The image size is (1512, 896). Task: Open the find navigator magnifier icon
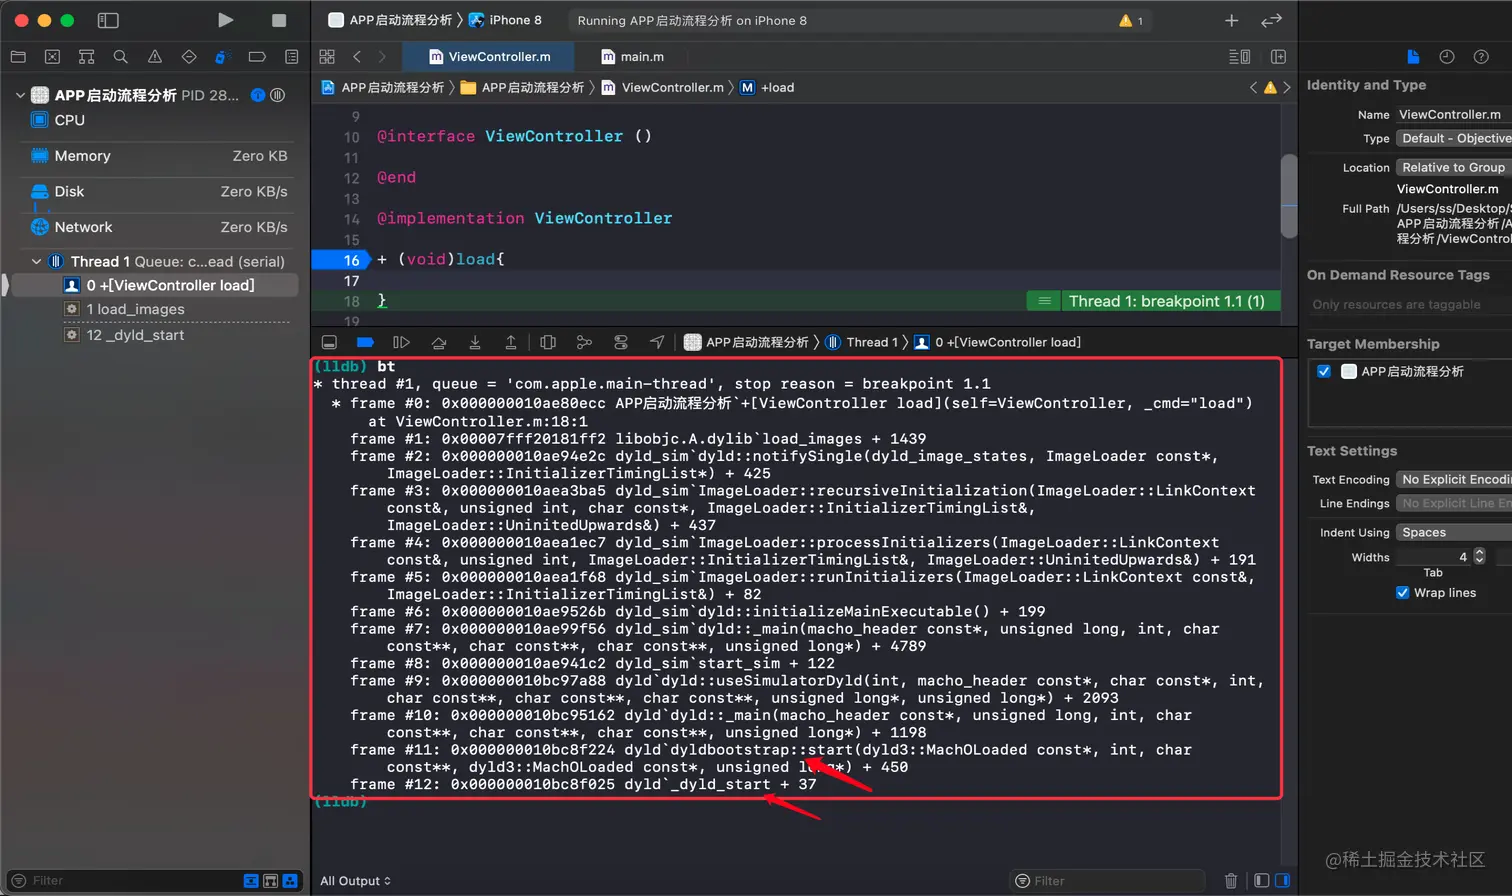click(120, 57)
